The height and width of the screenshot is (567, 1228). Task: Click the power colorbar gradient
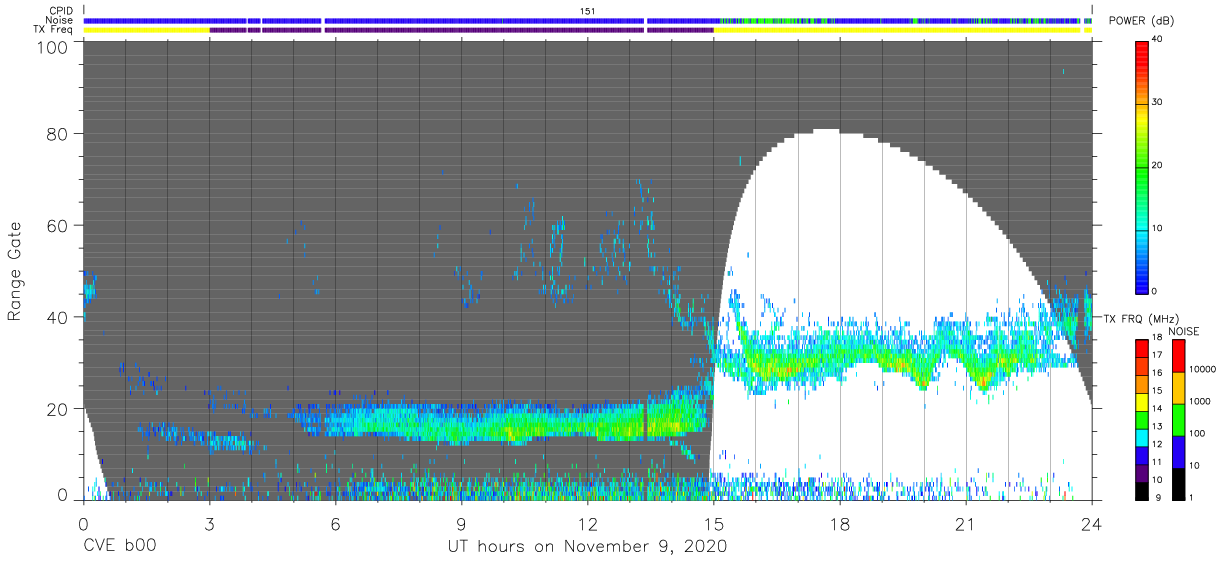pos(1141,166)
